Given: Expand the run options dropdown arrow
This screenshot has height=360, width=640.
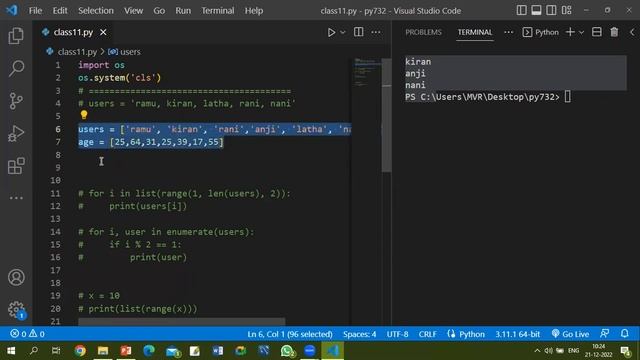Looking at the screenshot, I should (x=343, y=32).
